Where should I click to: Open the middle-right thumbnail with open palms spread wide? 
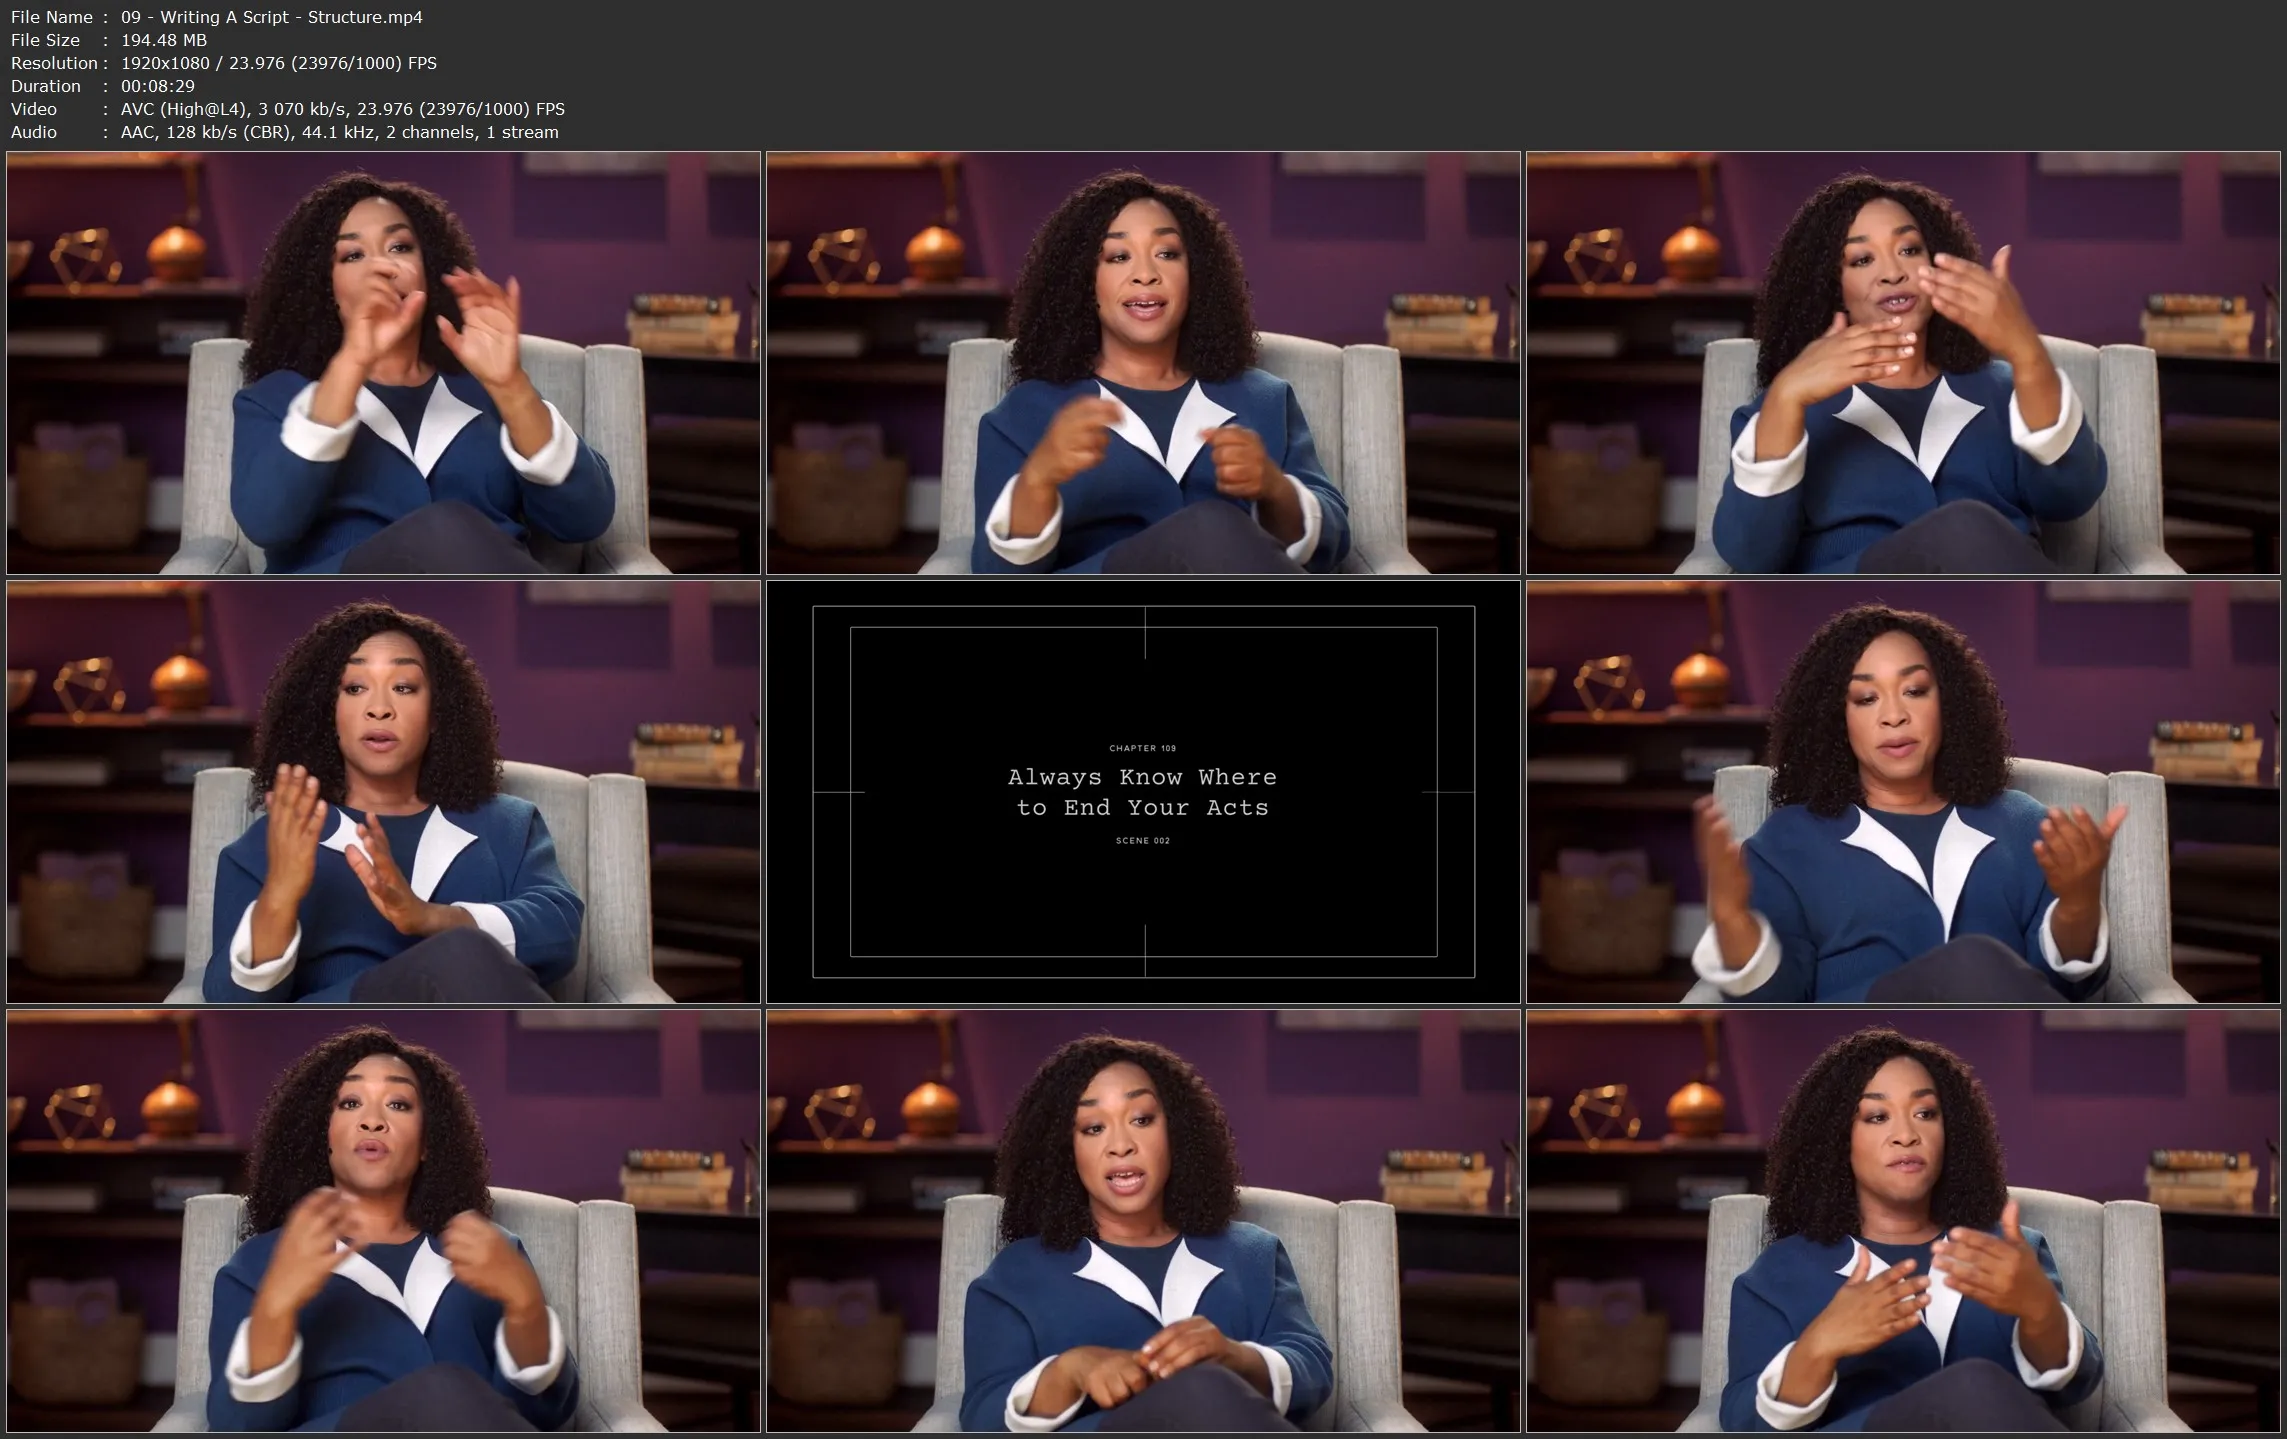click(1903, 791)
